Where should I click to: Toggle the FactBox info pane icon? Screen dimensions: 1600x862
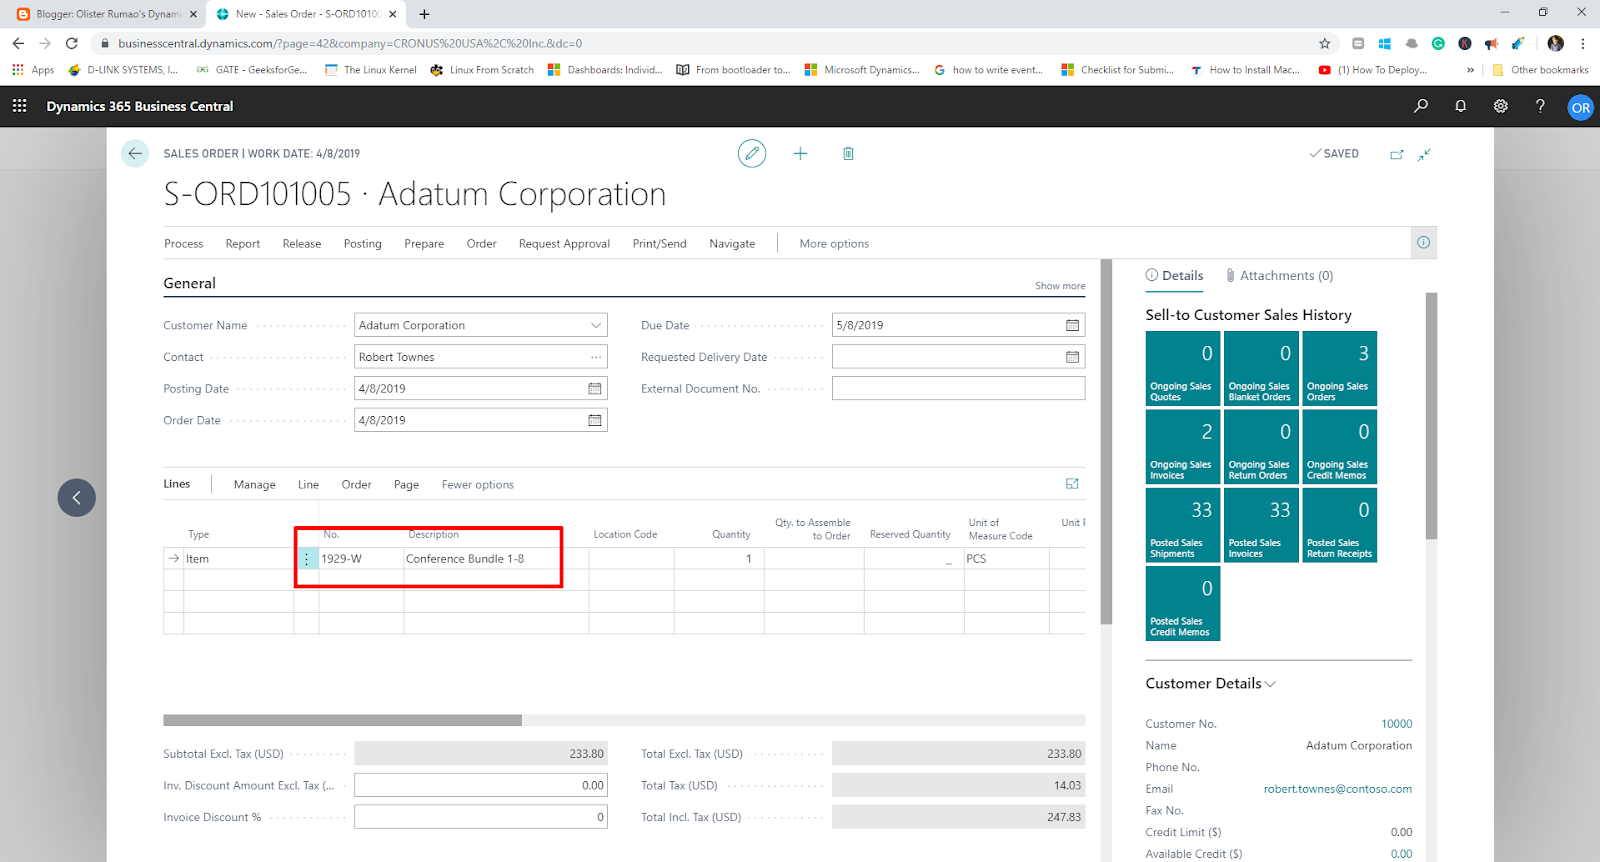(1423, 242)
